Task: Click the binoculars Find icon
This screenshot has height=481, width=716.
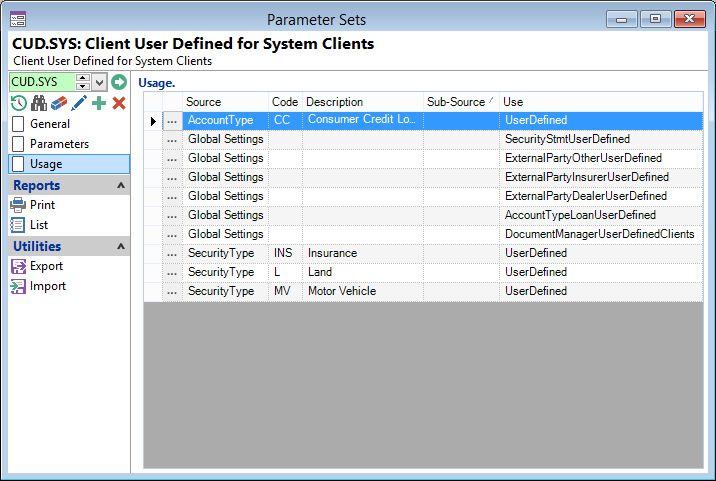Action: point(39,103)
